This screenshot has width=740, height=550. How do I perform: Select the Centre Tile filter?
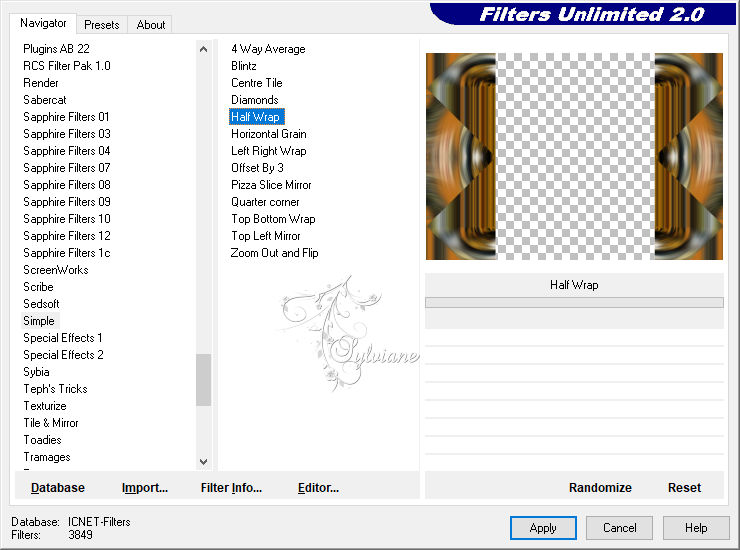(257, 83)
